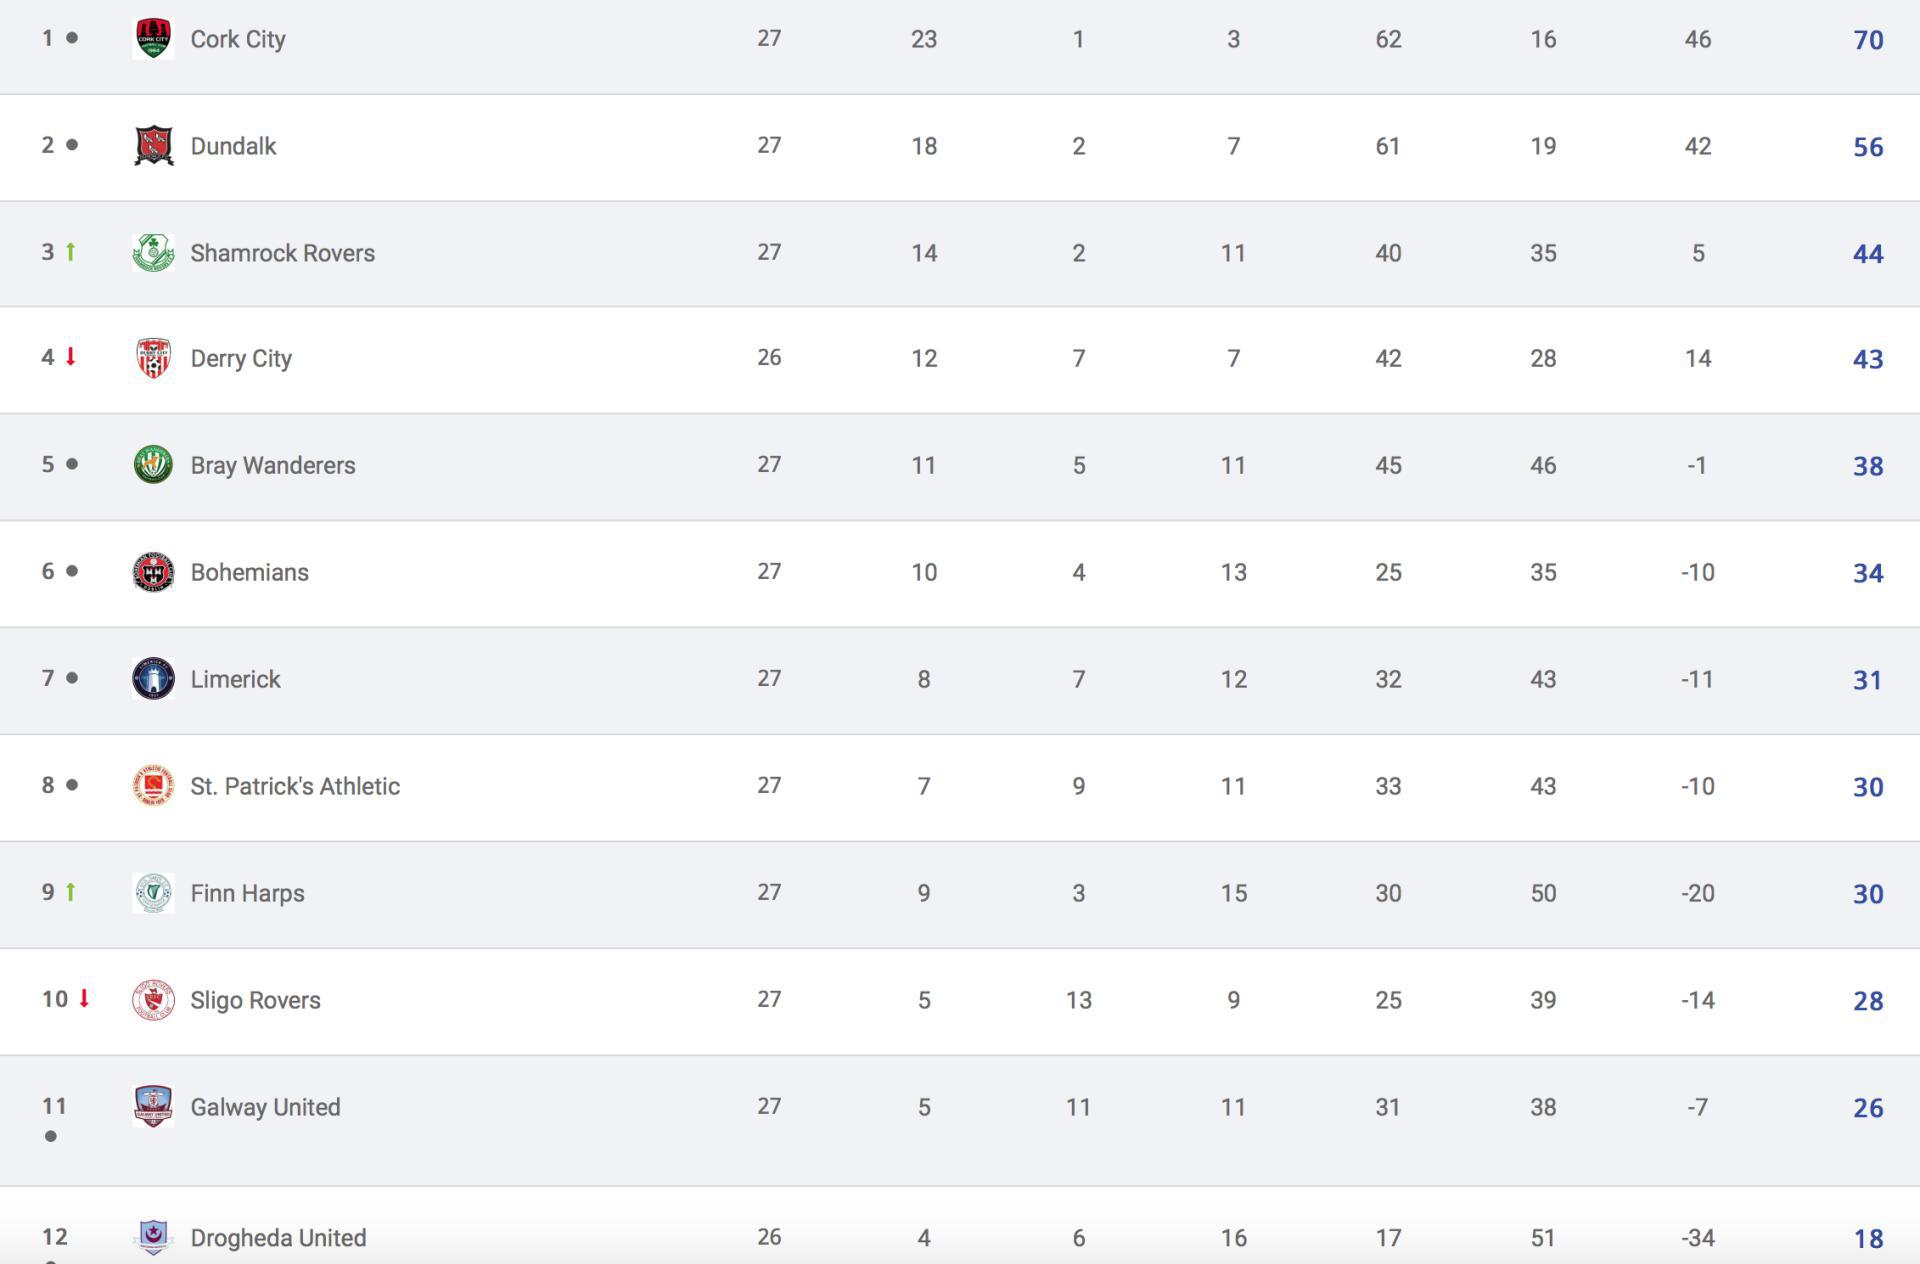
Task: Click the Drogheda United crest
Action: (153, 1238)
